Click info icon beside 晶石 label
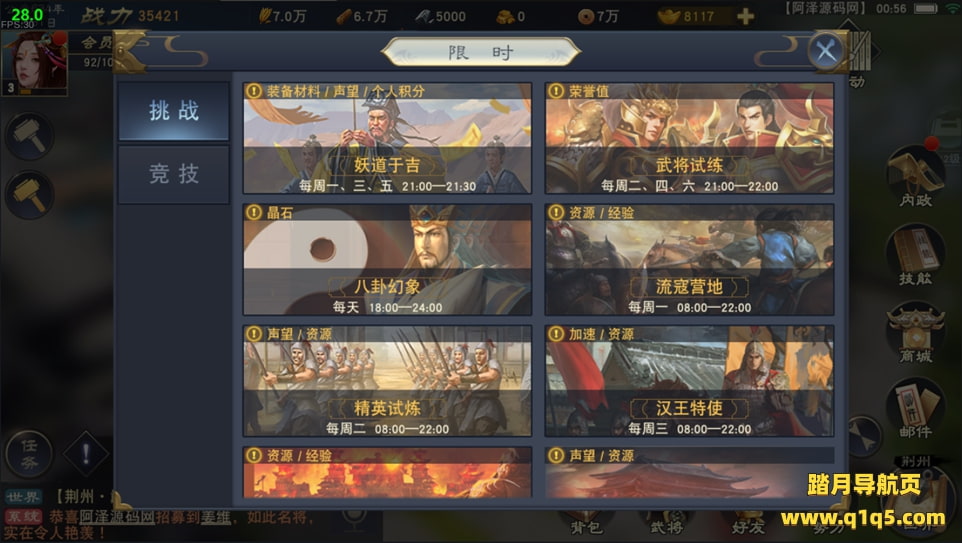 point(253,212)
